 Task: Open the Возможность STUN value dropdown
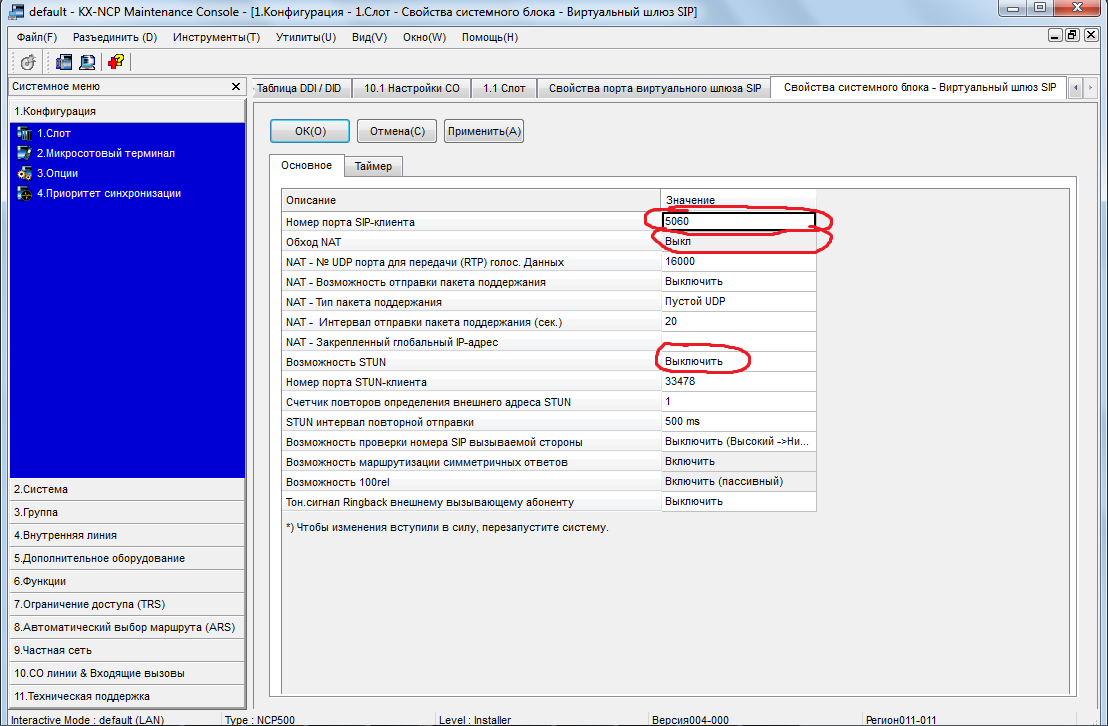click(738, 361)
